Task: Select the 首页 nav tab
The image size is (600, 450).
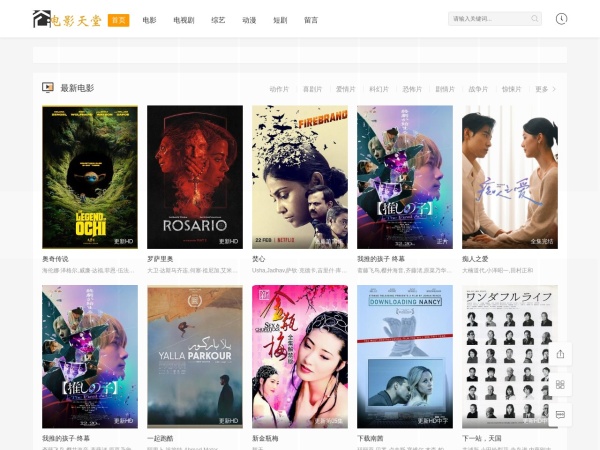Action: pyautogui.click(x=119, y=20)
